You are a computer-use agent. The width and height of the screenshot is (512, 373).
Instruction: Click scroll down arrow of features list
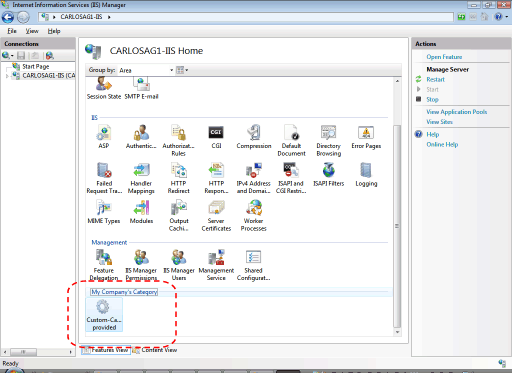click(397, 332)
